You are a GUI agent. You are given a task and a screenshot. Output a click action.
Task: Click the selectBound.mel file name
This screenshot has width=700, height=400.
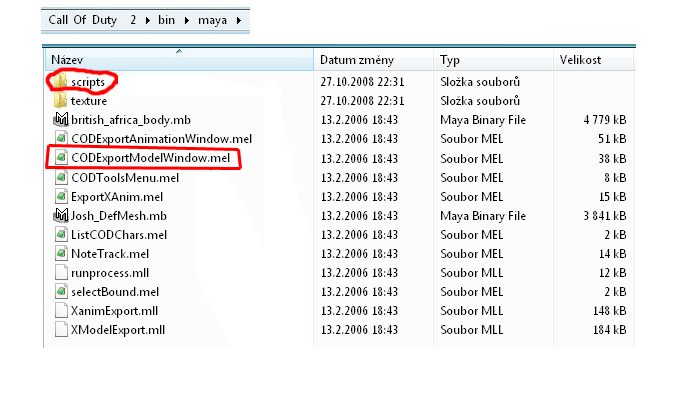pyautogui.click(x=115, y=292)
